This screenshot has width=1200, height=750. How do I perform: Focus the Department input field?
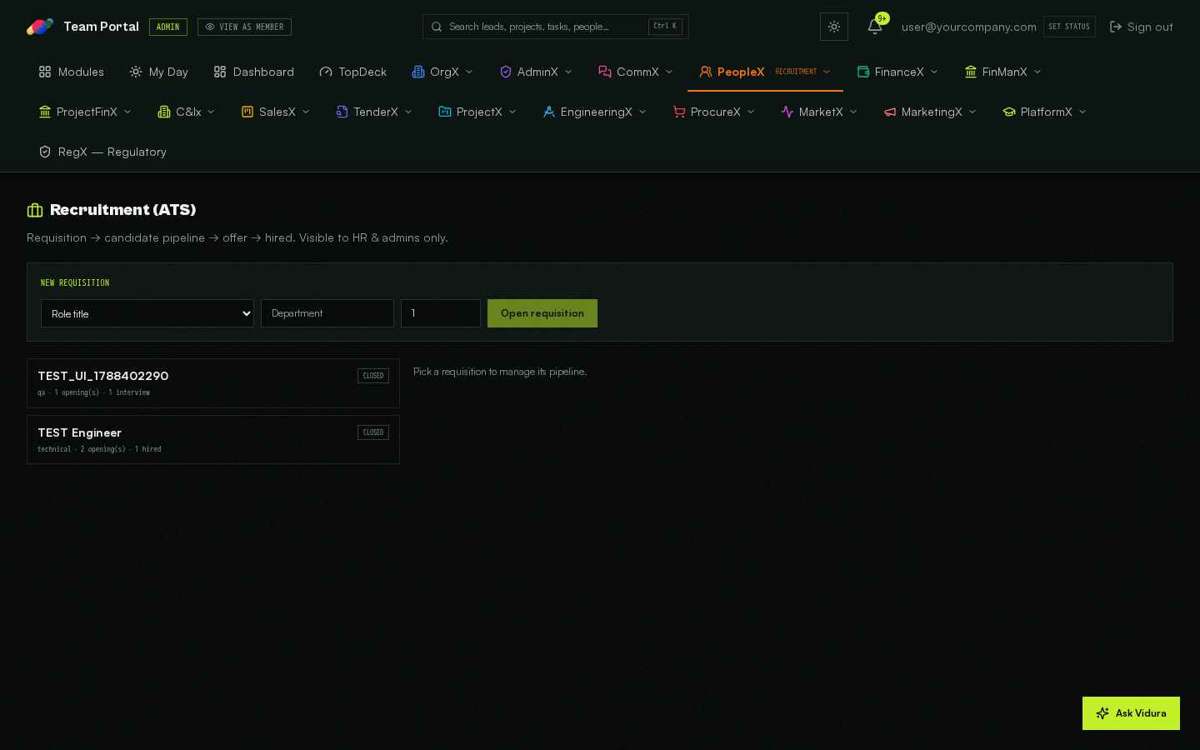click(x=327, y=313)
